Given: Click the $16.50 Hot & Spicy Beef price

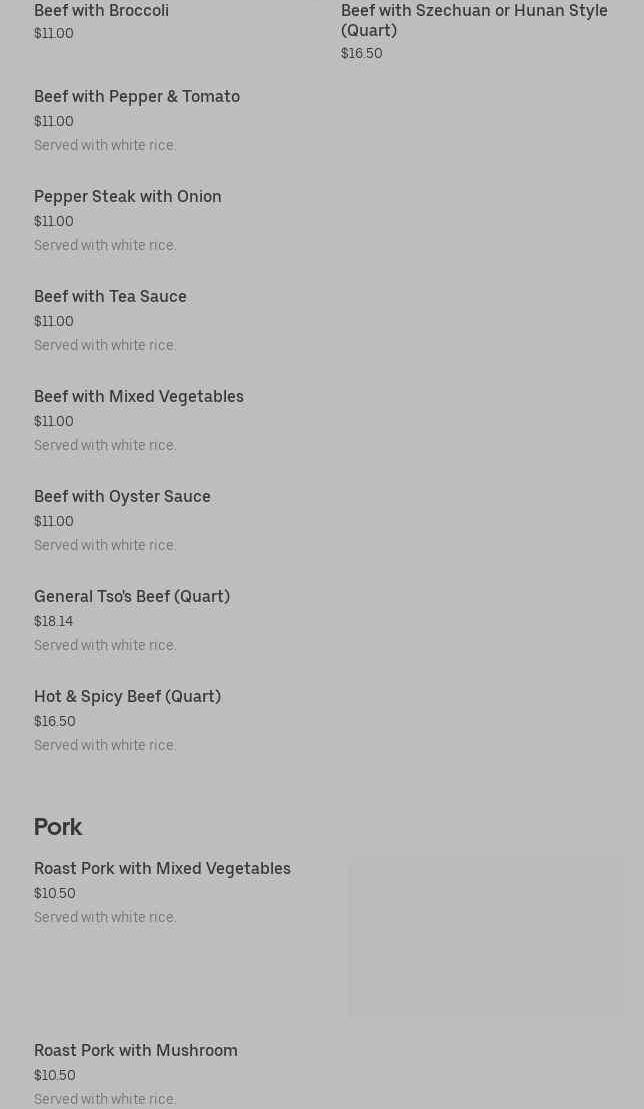Looking at the screenshot, I should point(55,722).
